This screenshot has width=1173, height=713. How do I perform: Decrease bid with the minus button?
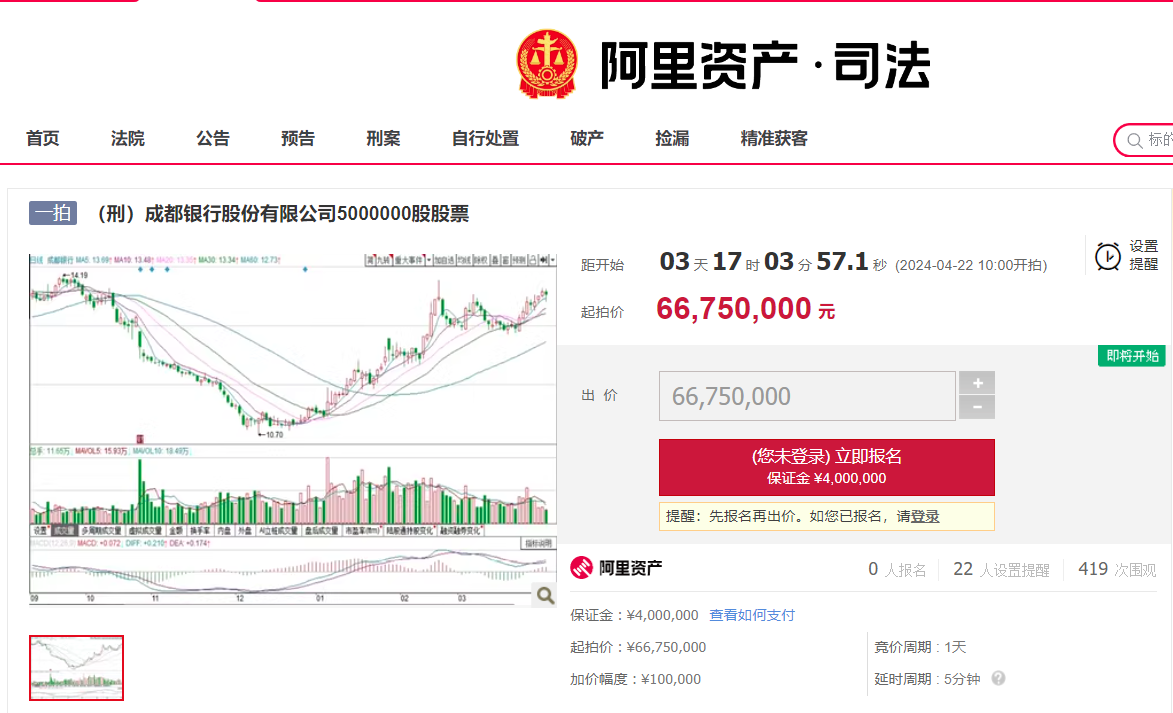(977, 407)
